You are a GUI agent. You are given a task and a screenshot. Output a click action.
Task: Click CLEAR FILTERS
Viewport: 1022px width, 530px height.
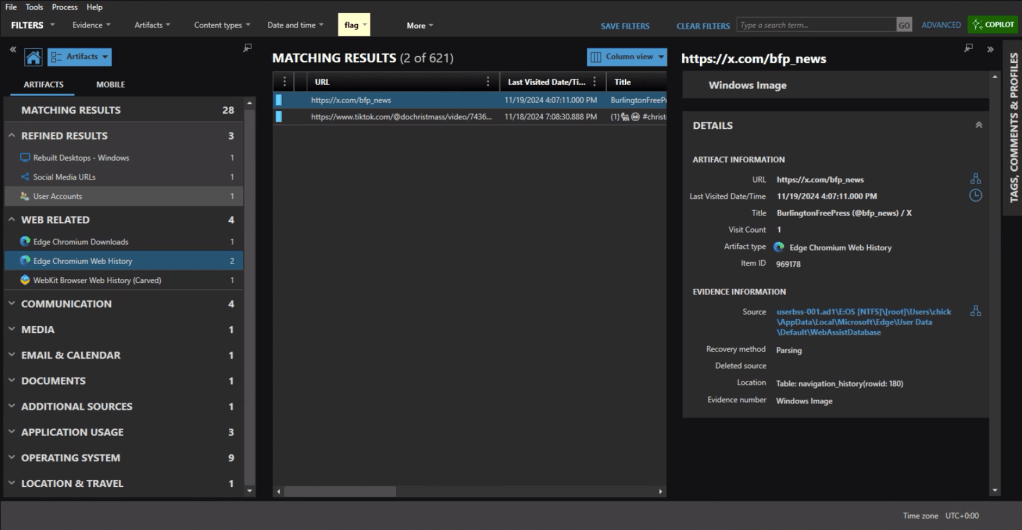pos(702,26)
